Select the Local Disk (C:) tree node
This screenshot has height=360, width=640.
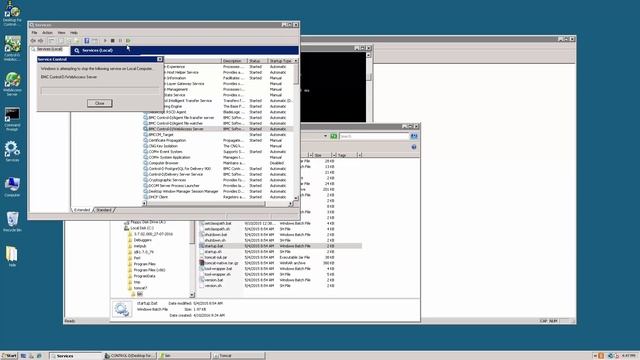[x=142, y=228]
